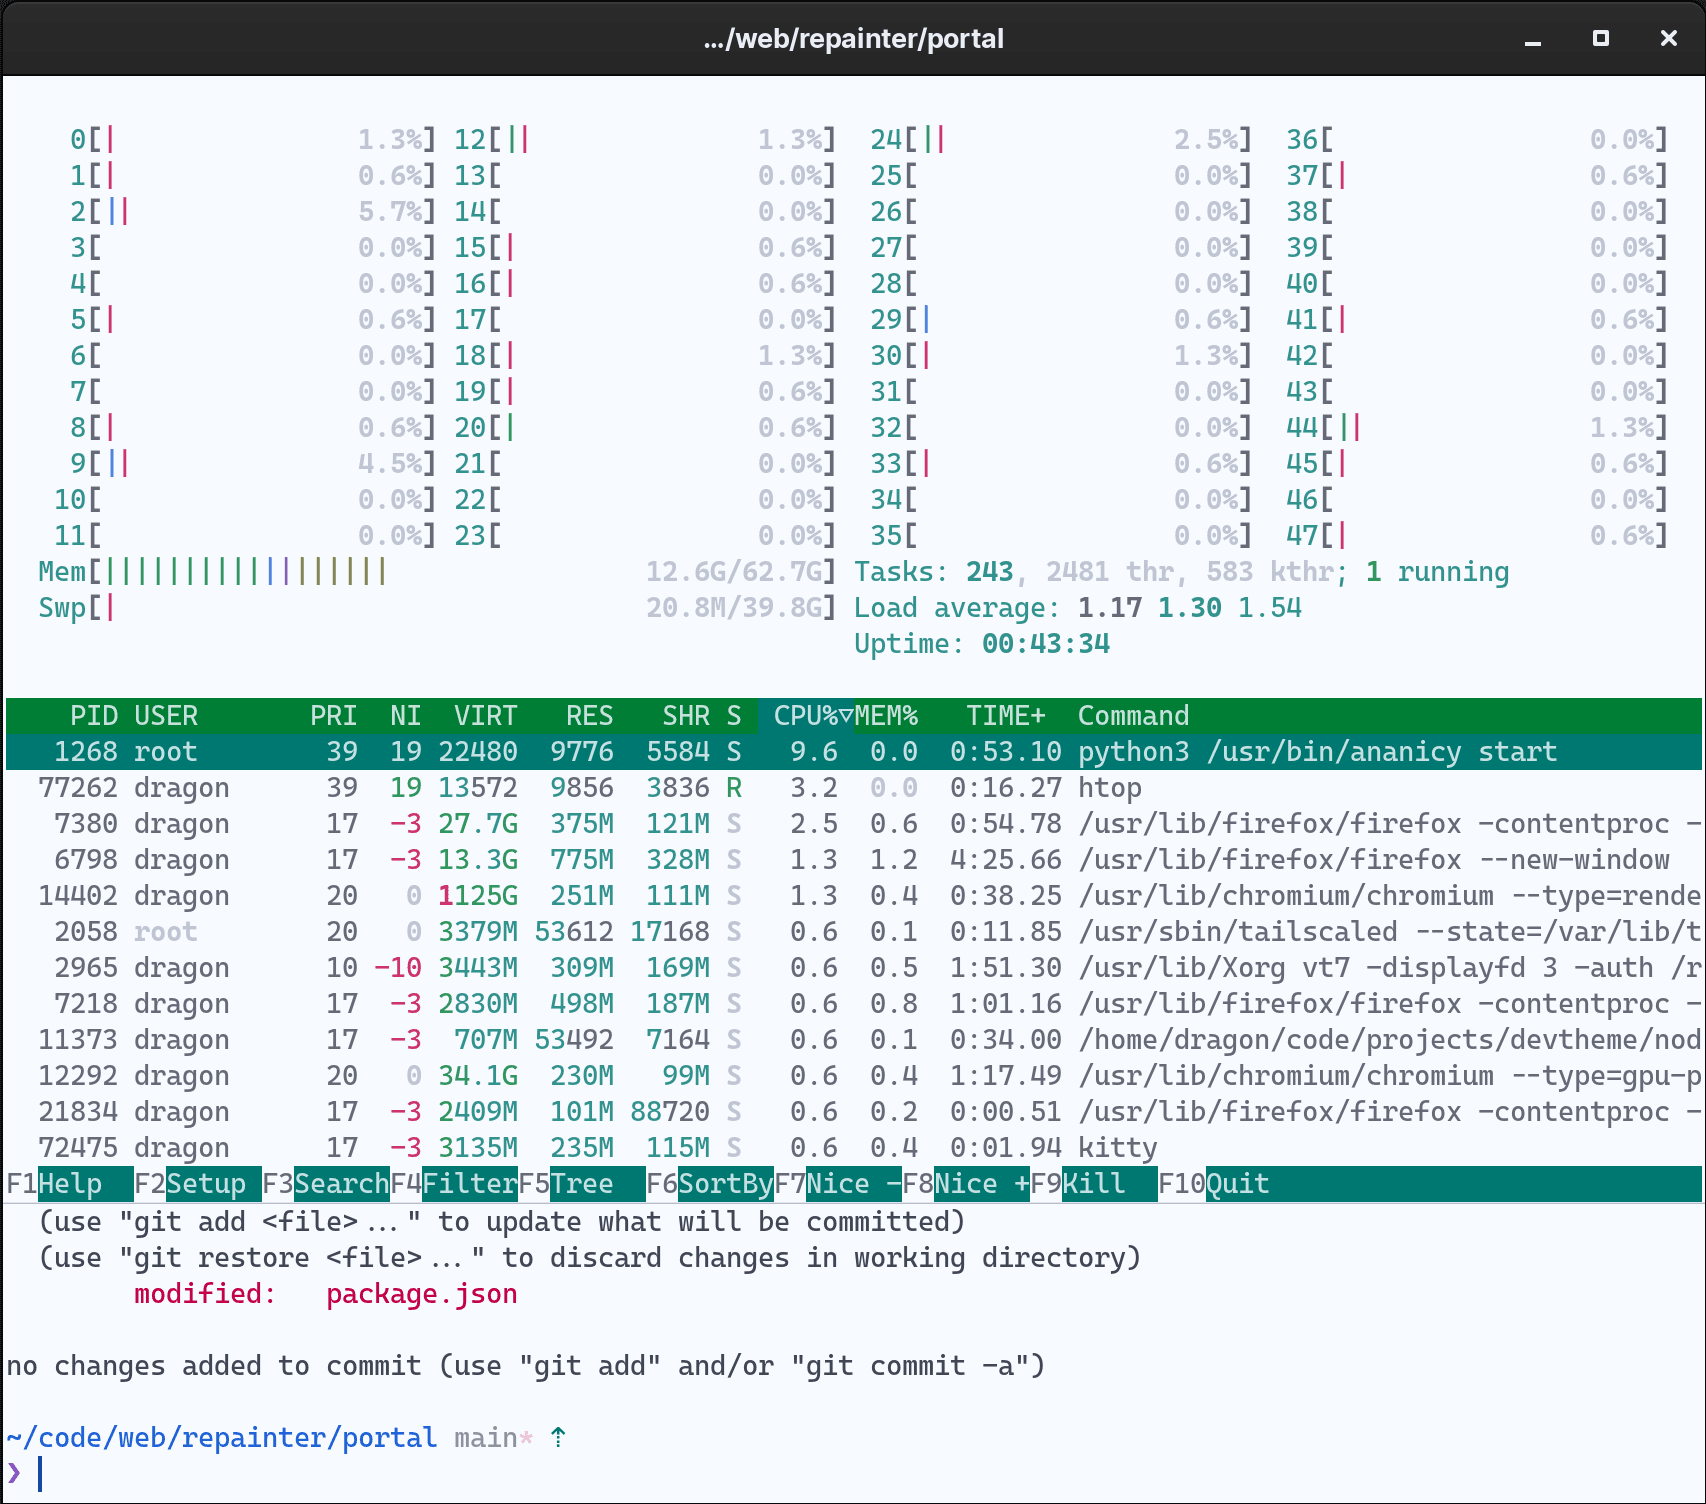Select the tailscaled process row PID 2058
The image size is (1706, 1504).
click(854, 932)
